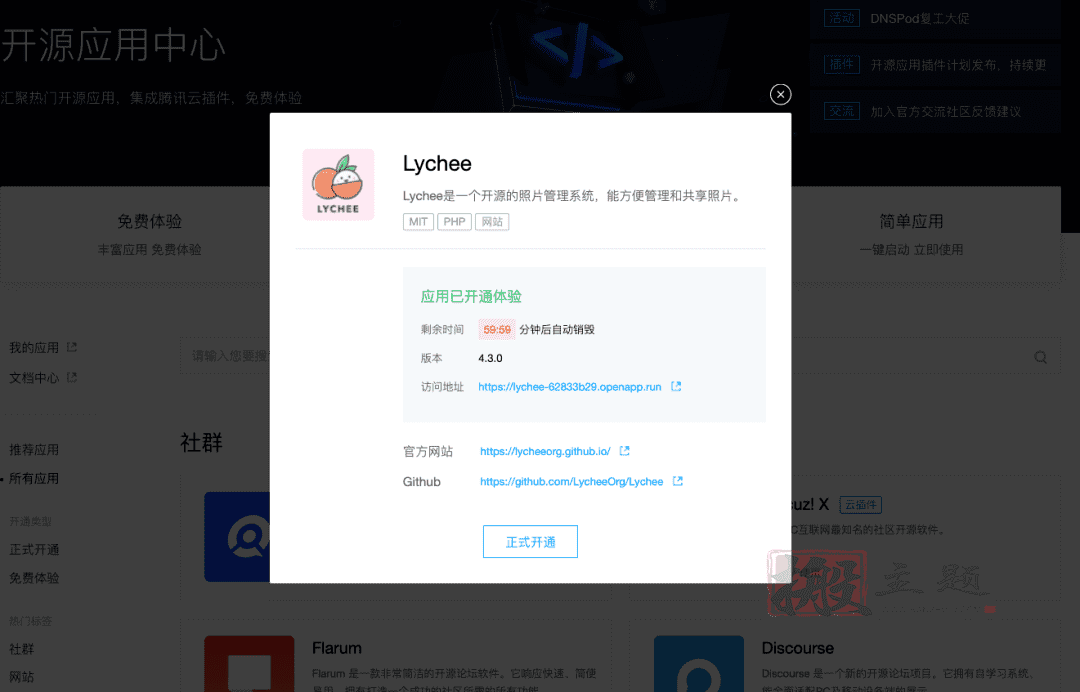Open 加入官方交流社区反馈建议 announcement
Viewport: 1080px width, 692px height.
(946, 112)
